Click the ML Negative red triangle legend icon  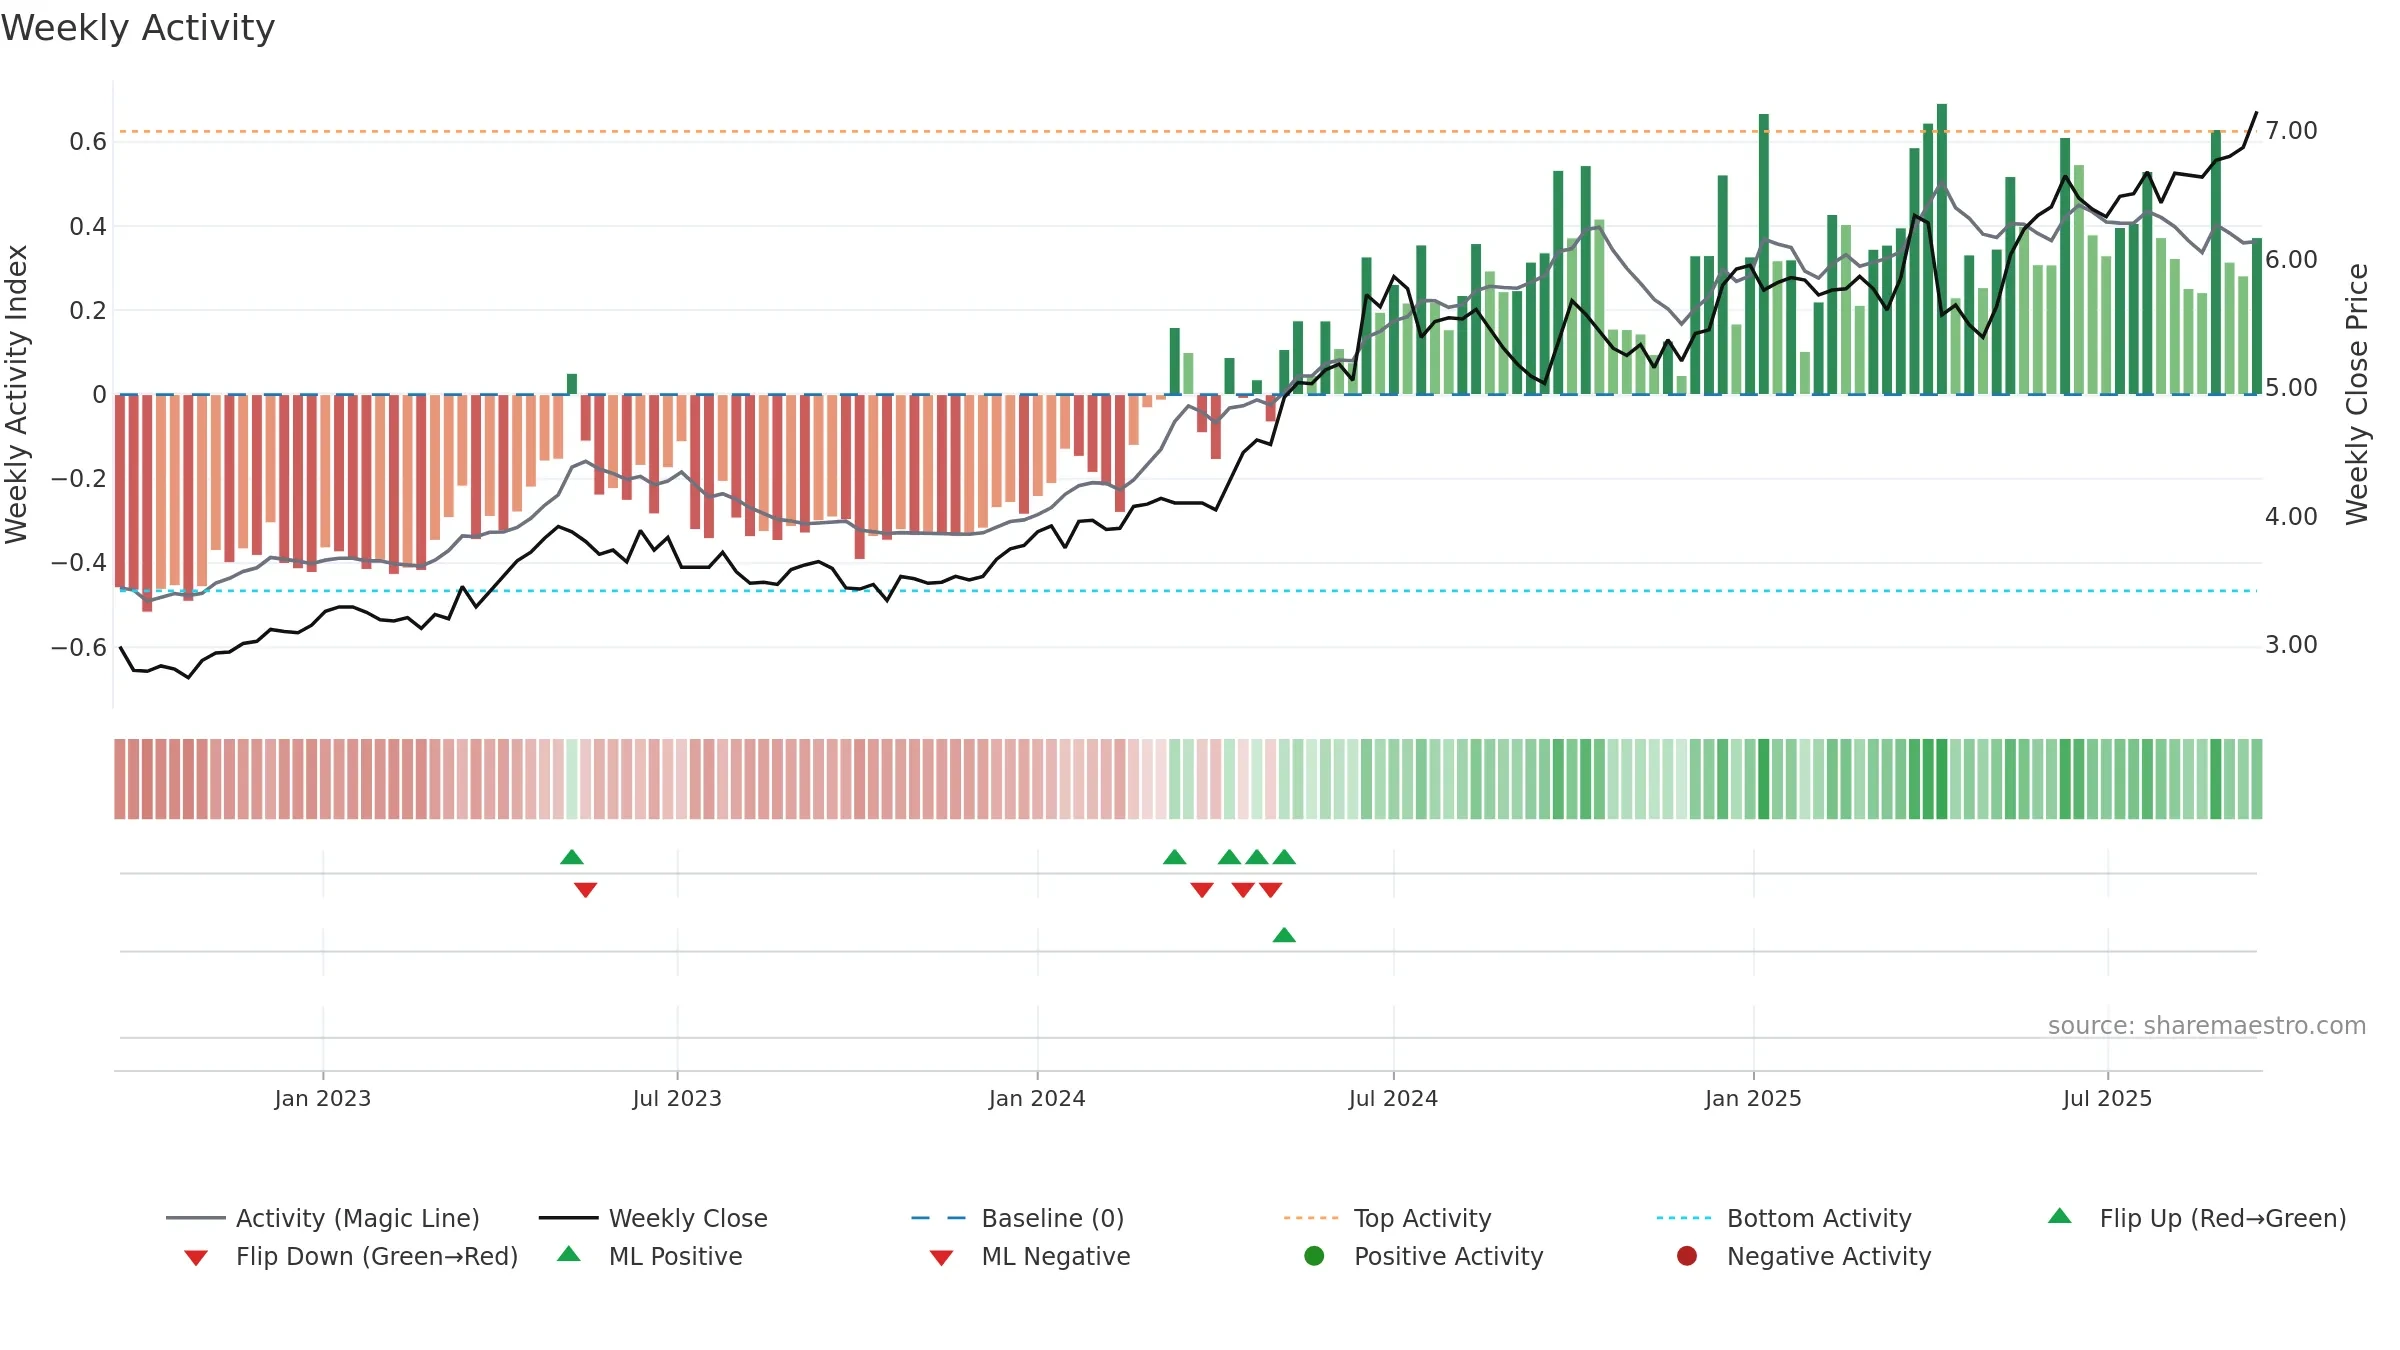[941, 1258]
